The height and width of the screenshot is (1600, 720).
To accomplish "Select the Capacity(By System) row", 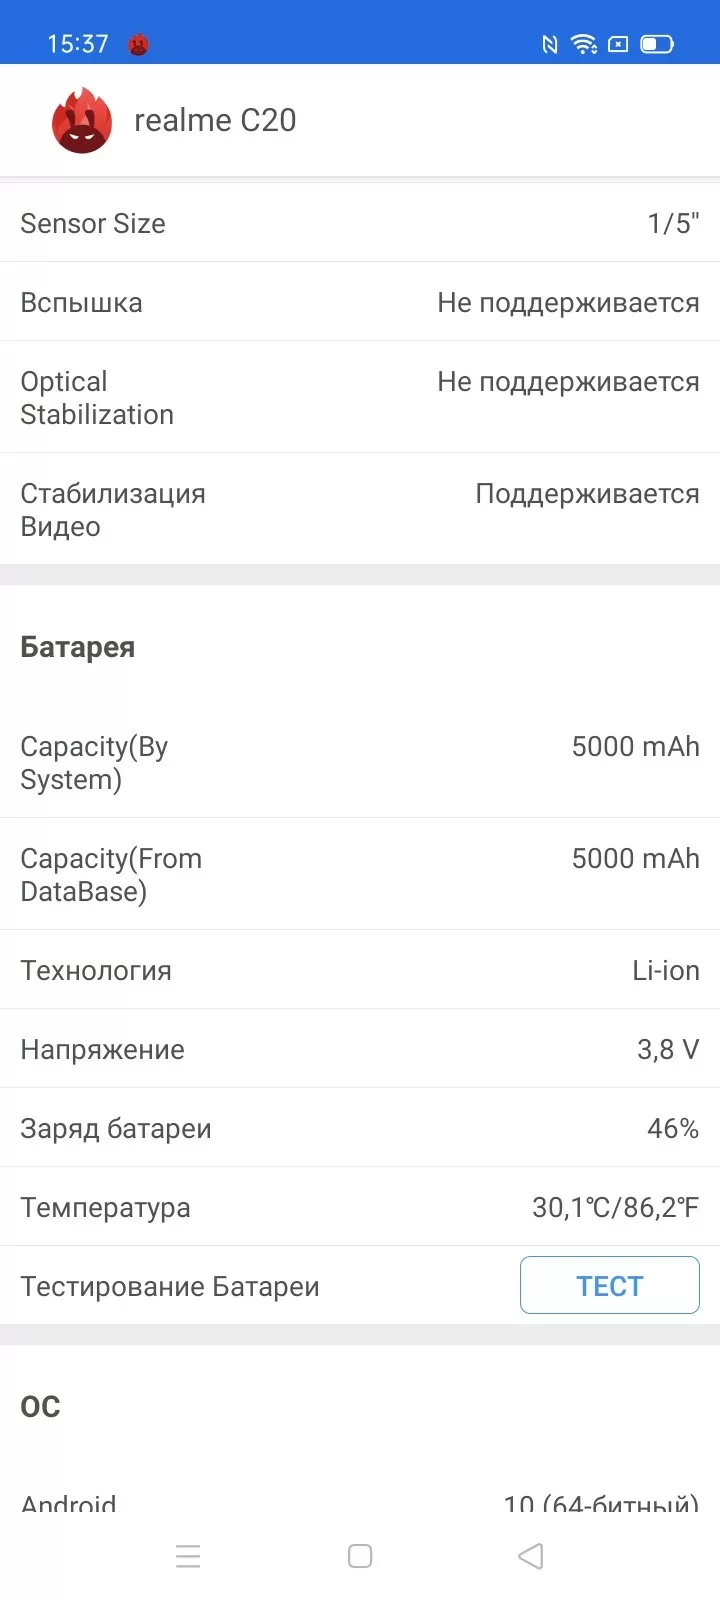I will (x=360, y=763).
